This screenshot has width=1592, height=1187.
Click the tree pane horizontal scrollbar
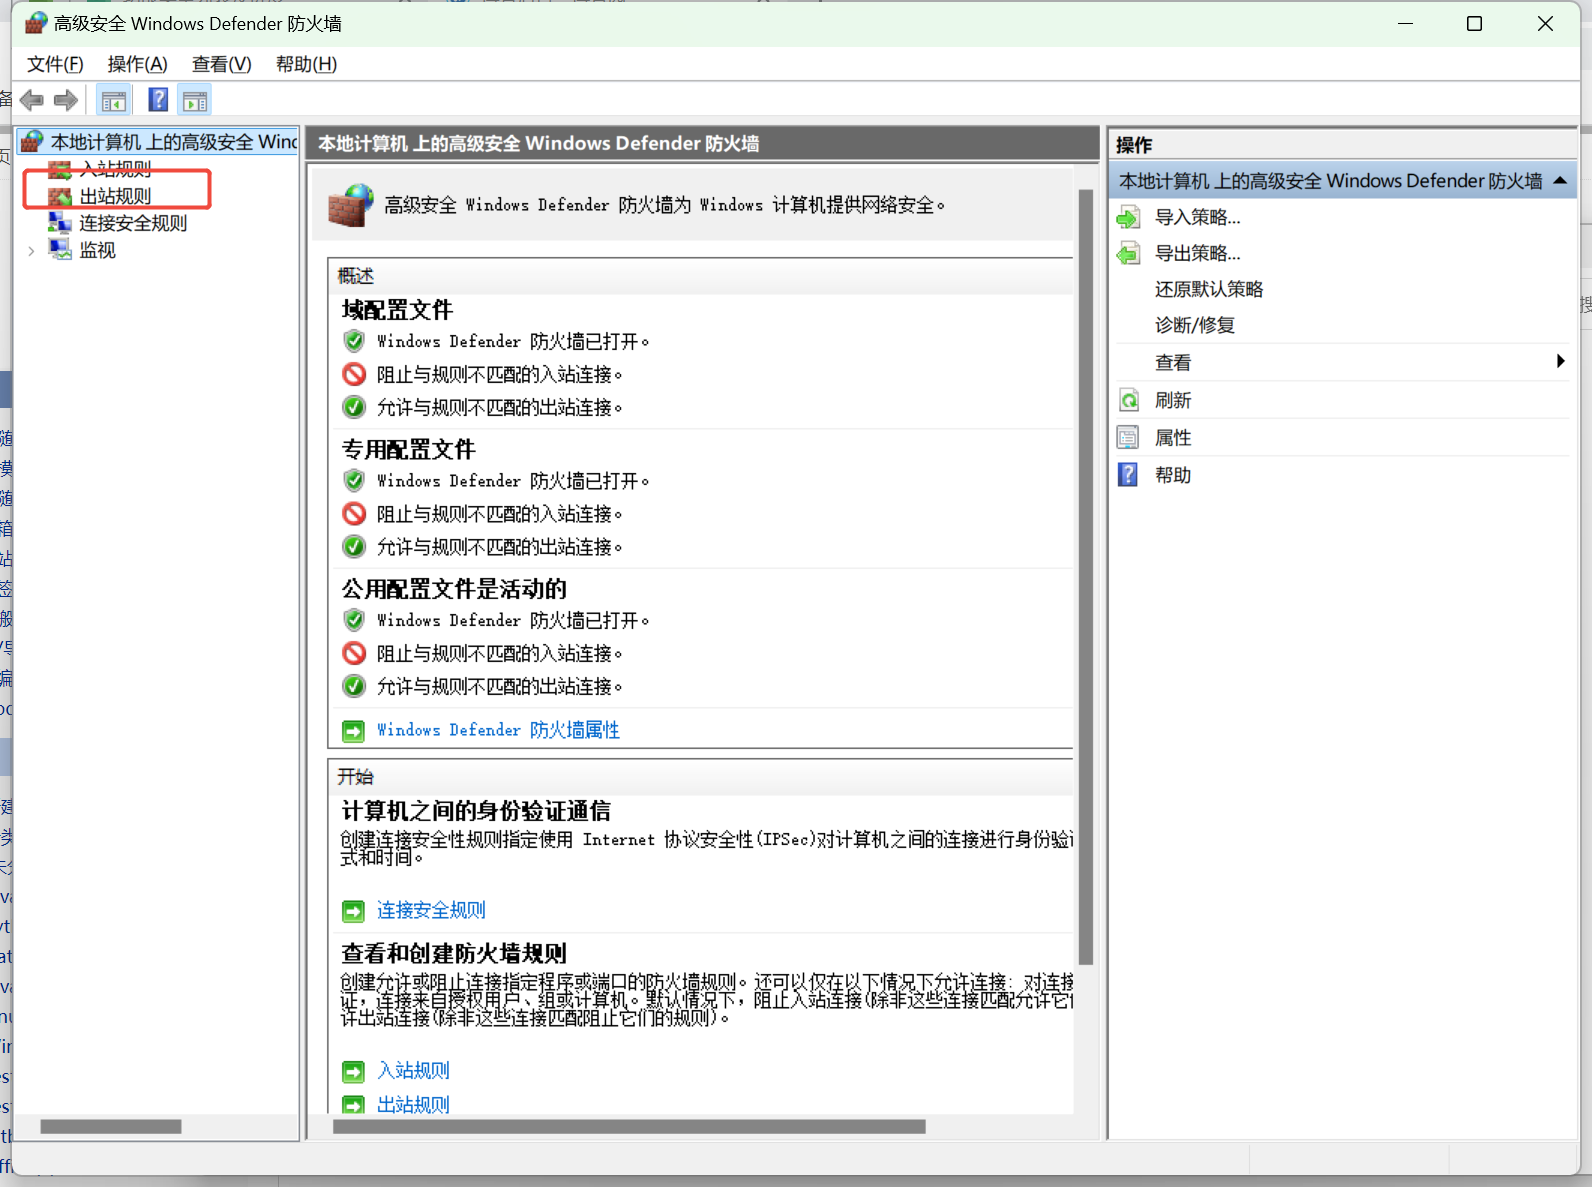pyautogui.click(x=111, y=1126)
